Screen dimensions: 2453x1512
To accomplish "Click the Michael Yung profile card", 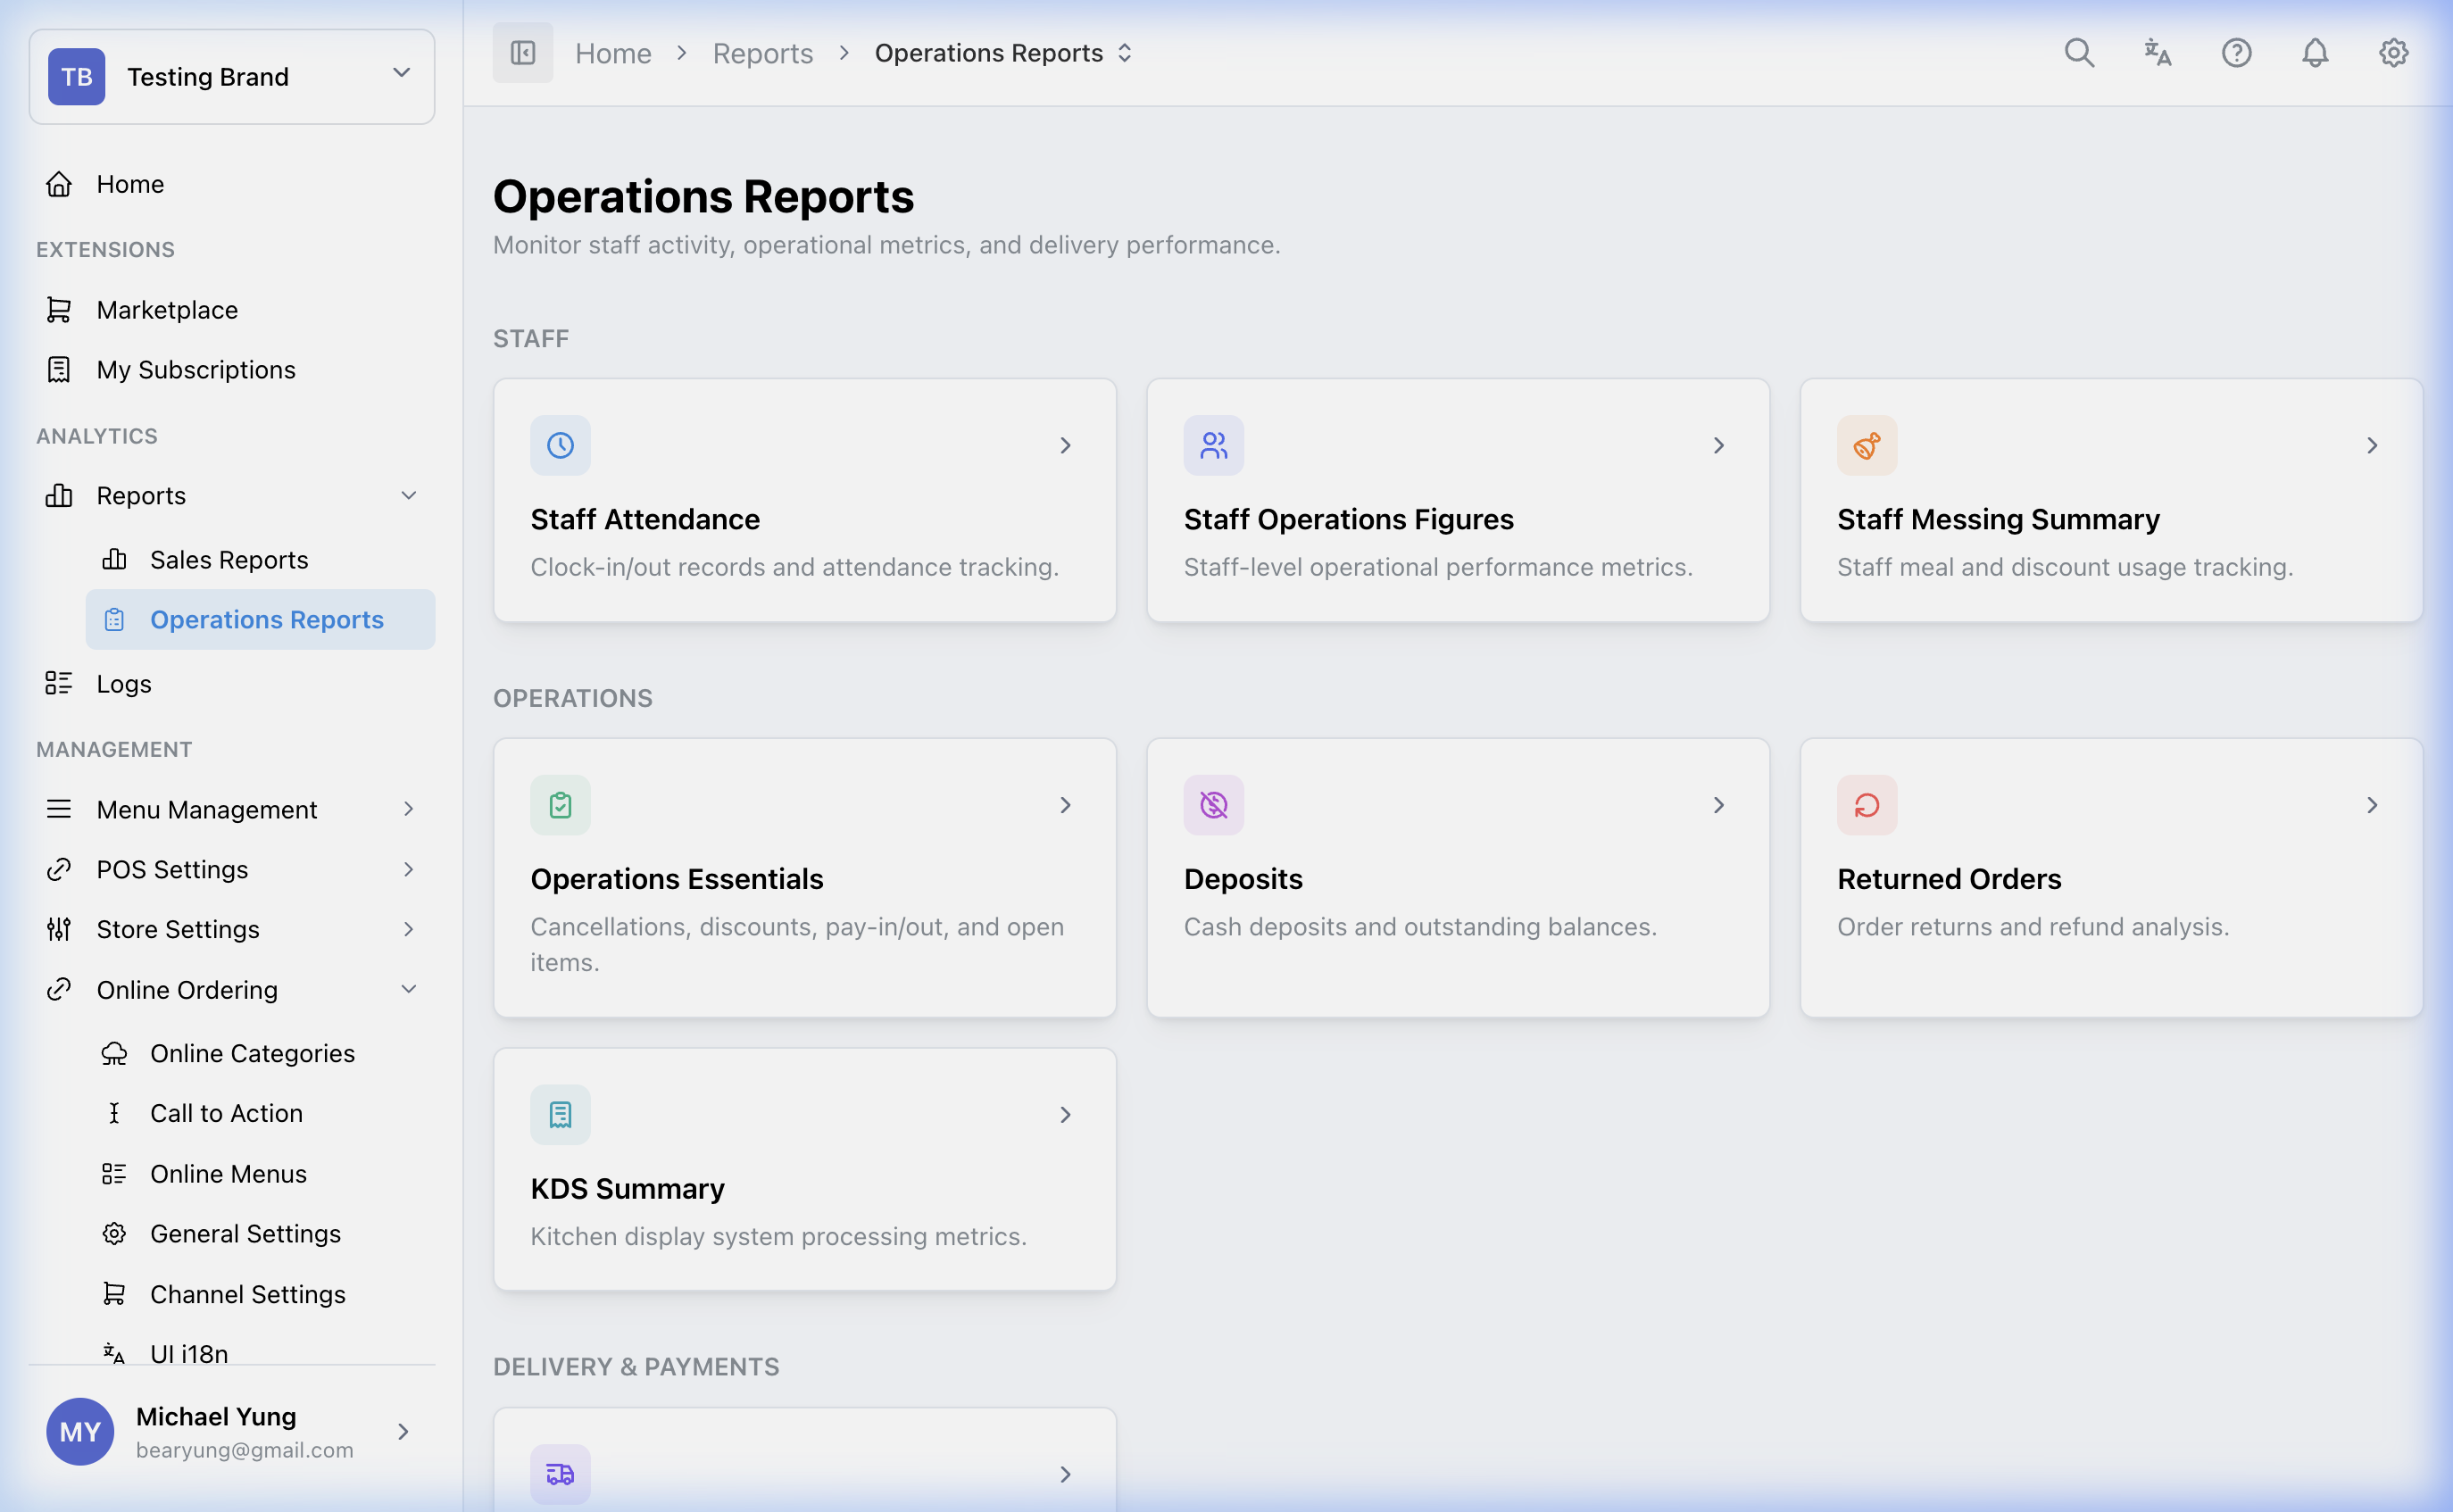I will point(232,1431).
